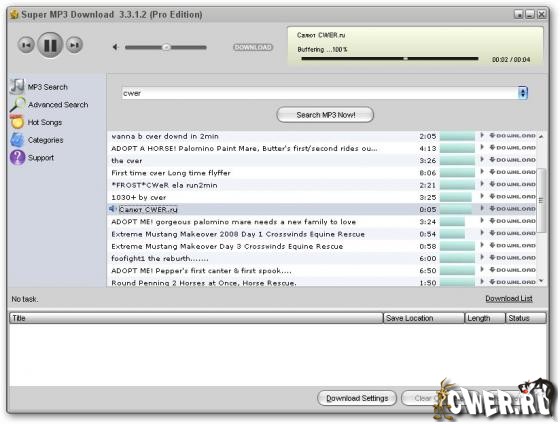Open Download Settings

click(x=357, y=398)
